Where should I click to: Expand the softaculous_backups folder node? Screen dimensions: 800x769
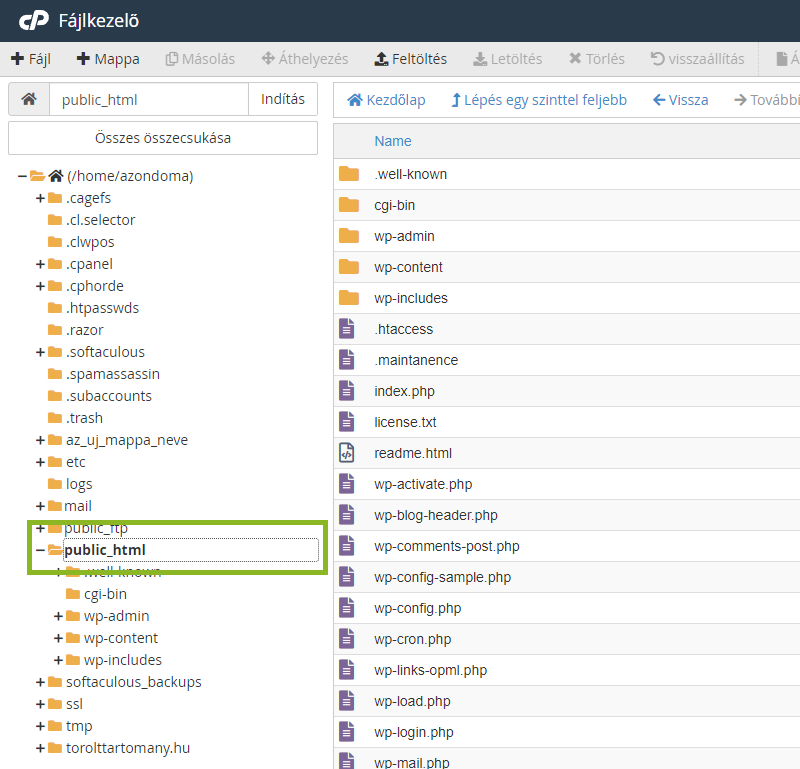click(x=40, y=682)
